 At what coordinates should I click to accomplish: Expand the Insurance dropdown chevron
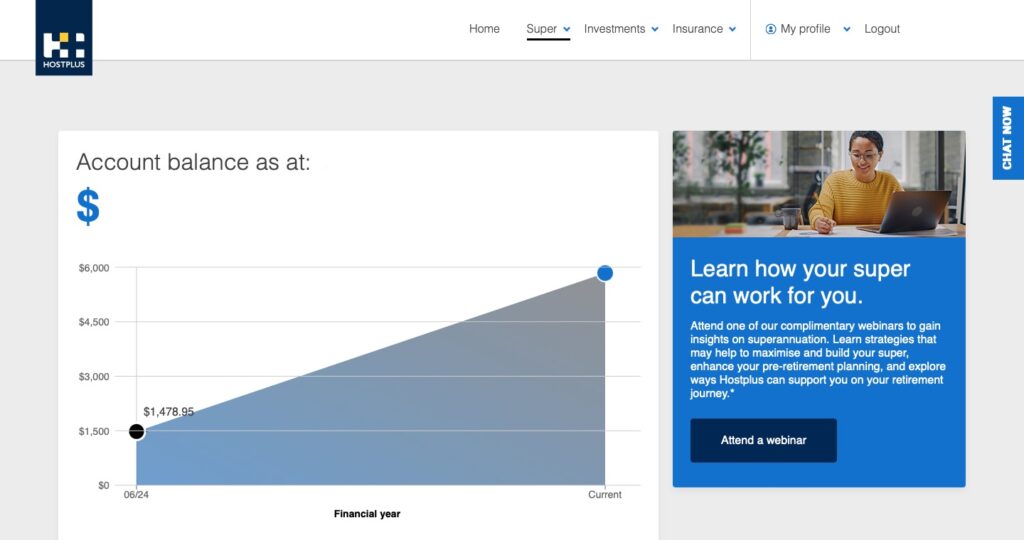(x=733, y=29)
